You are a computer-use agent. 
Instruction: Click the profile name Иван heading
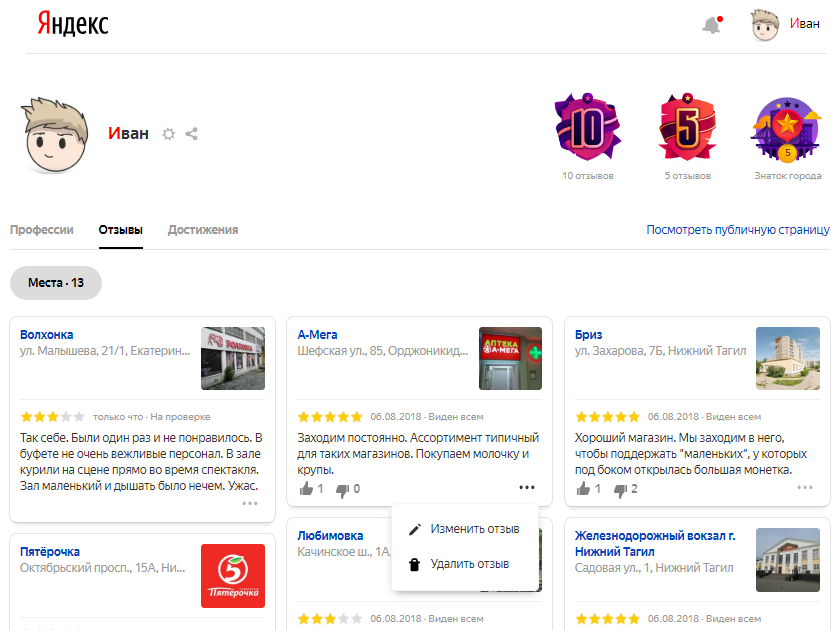129,133
